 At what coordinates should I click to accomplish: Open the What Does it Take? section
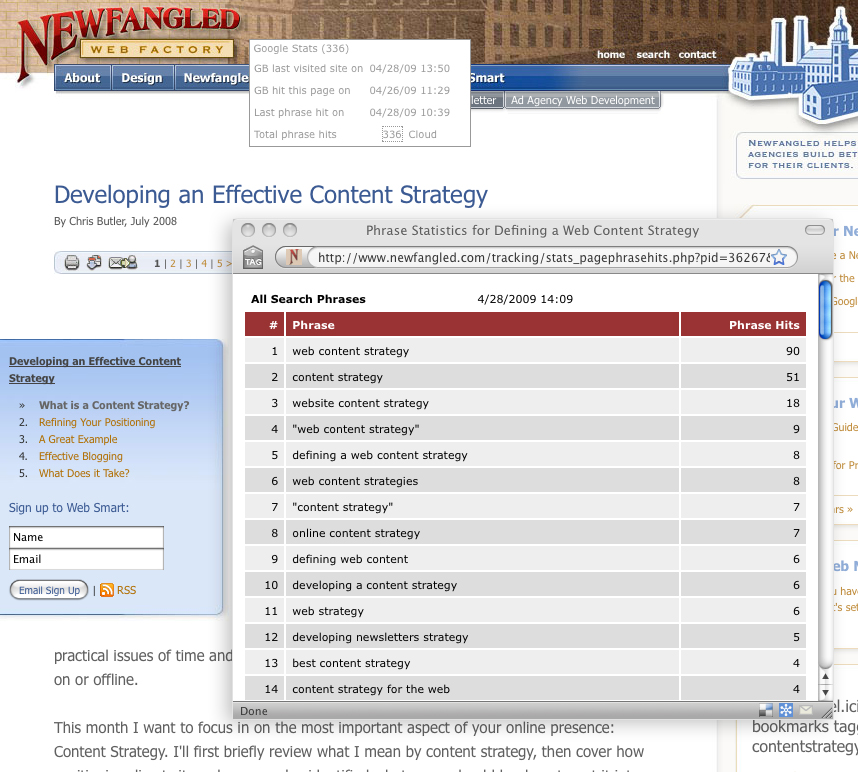(x=84, y=473)
